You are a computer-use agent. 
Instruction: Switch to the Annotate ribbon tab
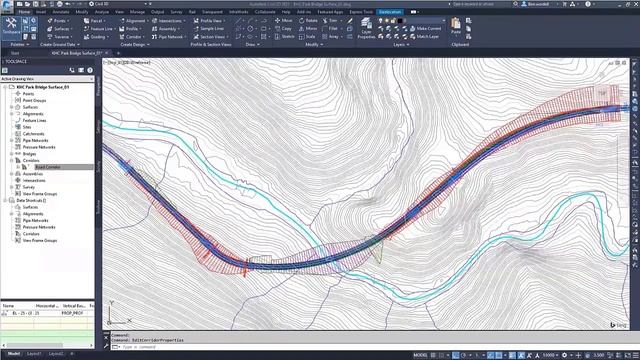point(61,12)
